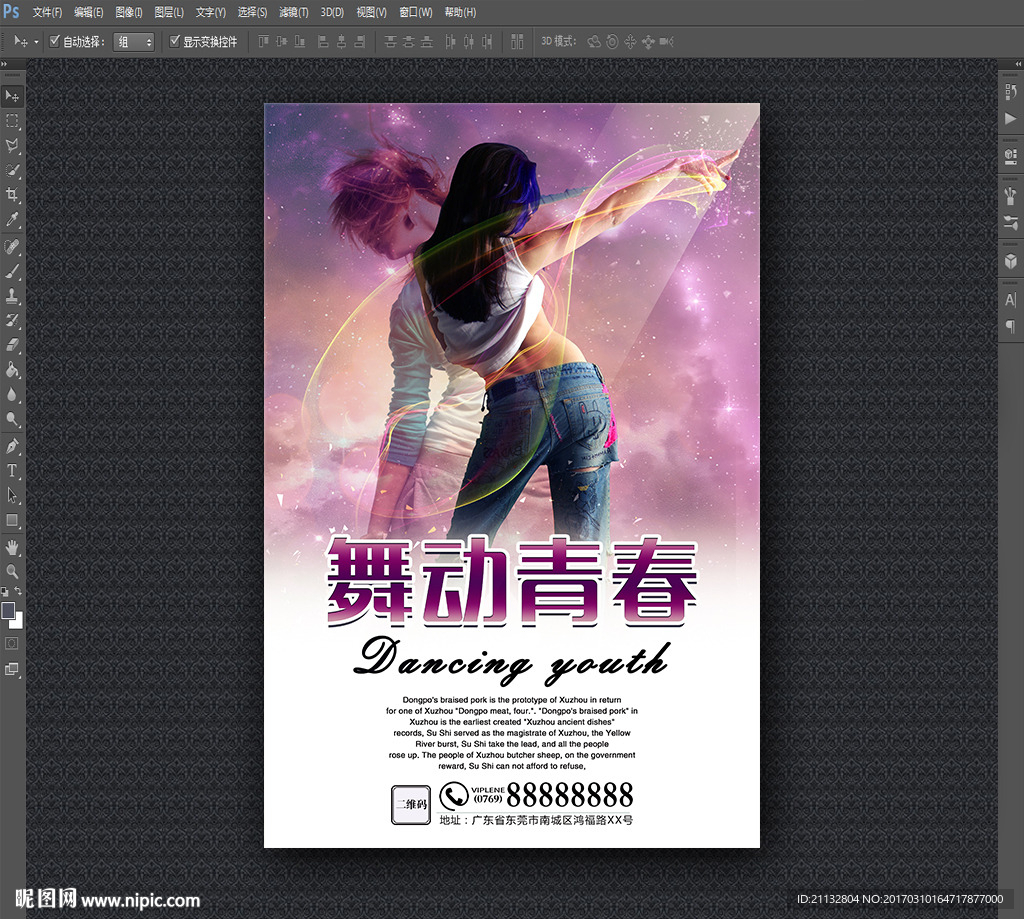This screenshot has height=919, width=1024.
Task: Open the Character panel icon
Action: coord(1010,300)
